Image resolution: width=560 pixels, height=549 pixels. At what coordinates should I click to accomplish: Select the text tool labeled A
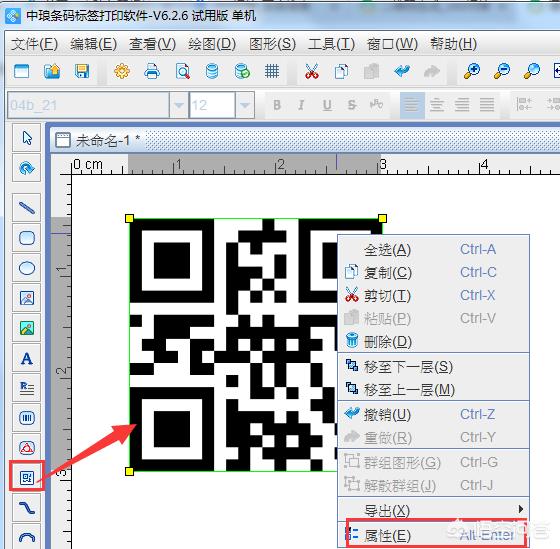[27, 358]
